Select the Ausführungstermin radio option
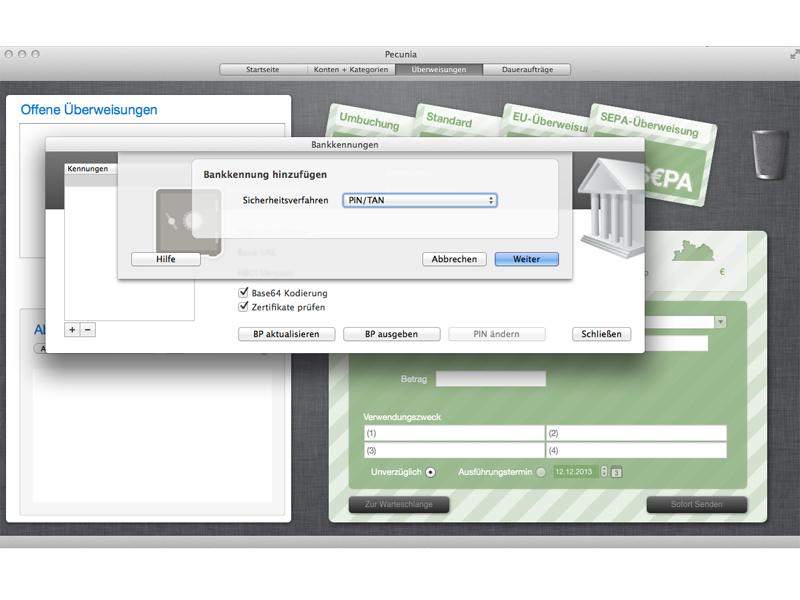Viewport: 800px width, 600px height. (x=540, y=472)
